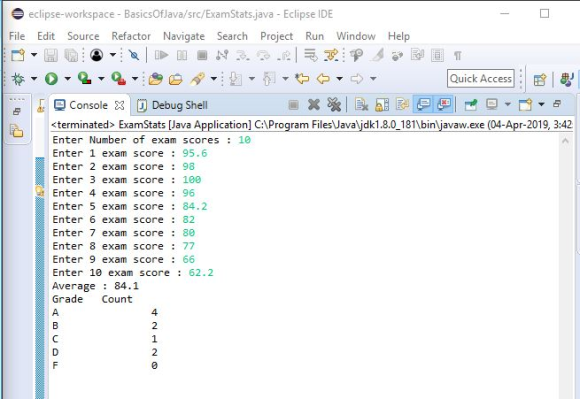Click the Open Type icon
This screenshot has height=399, width=580.
click(155, 79)
